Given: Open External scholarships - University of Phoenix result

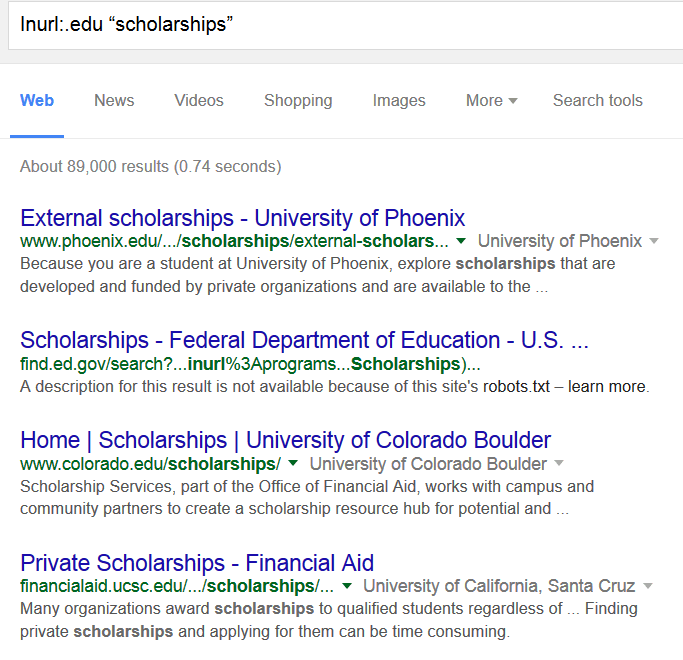Looking at the screenshot, I should pos(243,218).
